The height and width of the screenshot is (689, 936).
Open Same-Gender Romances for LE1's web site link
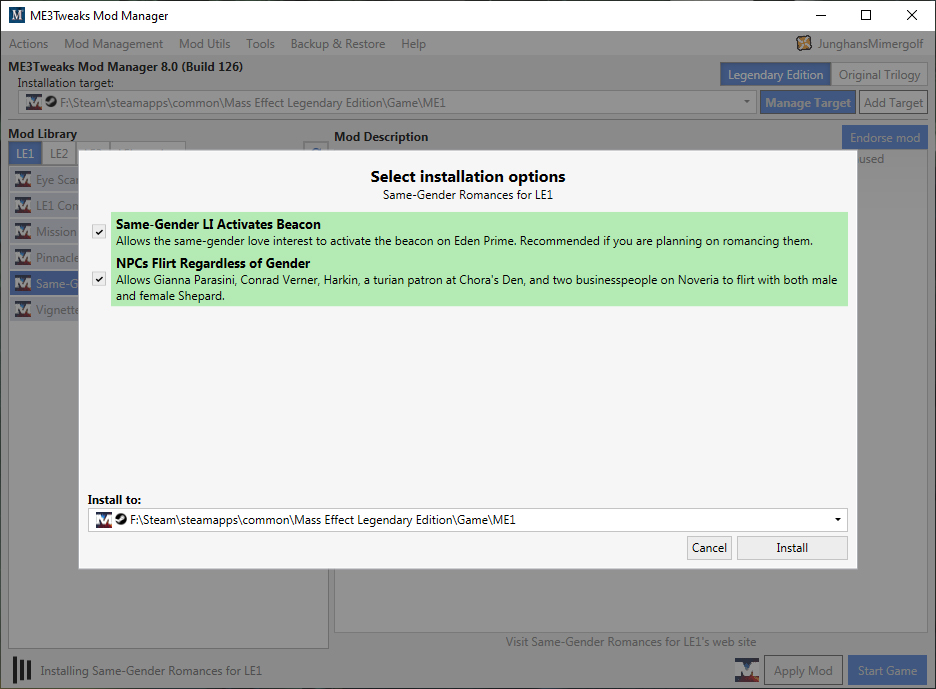coord(631,642)
